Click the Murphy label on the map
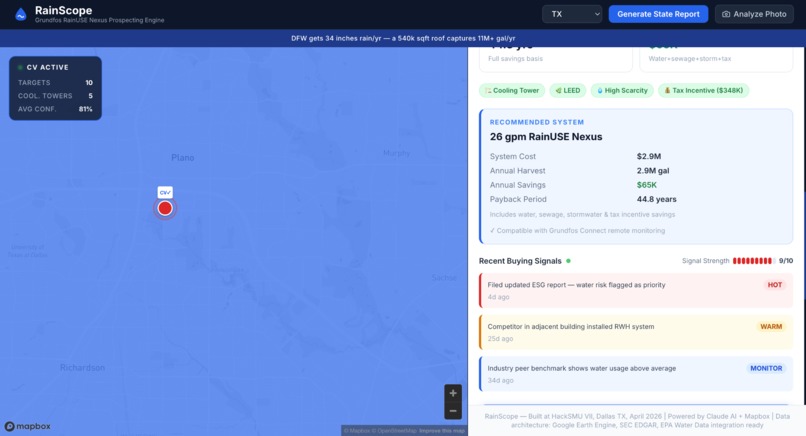Viewport: 806px width, 436px height. (396, 153)
